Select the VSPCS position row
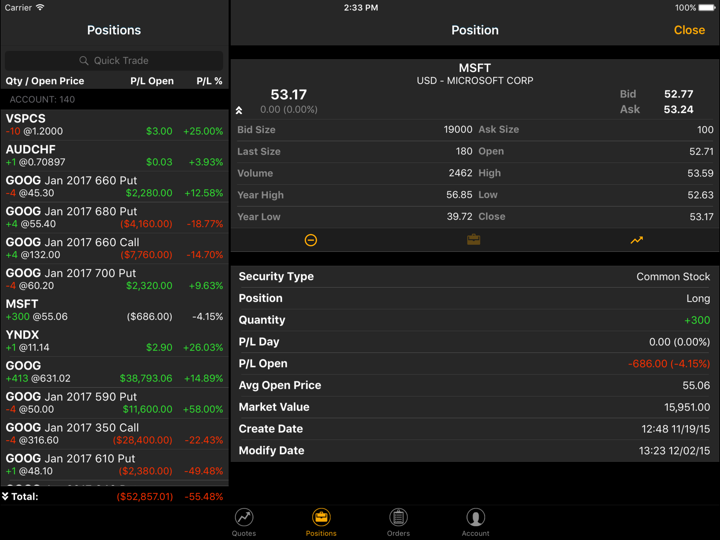This screenshot has height=540, width=720. (114, 125)
